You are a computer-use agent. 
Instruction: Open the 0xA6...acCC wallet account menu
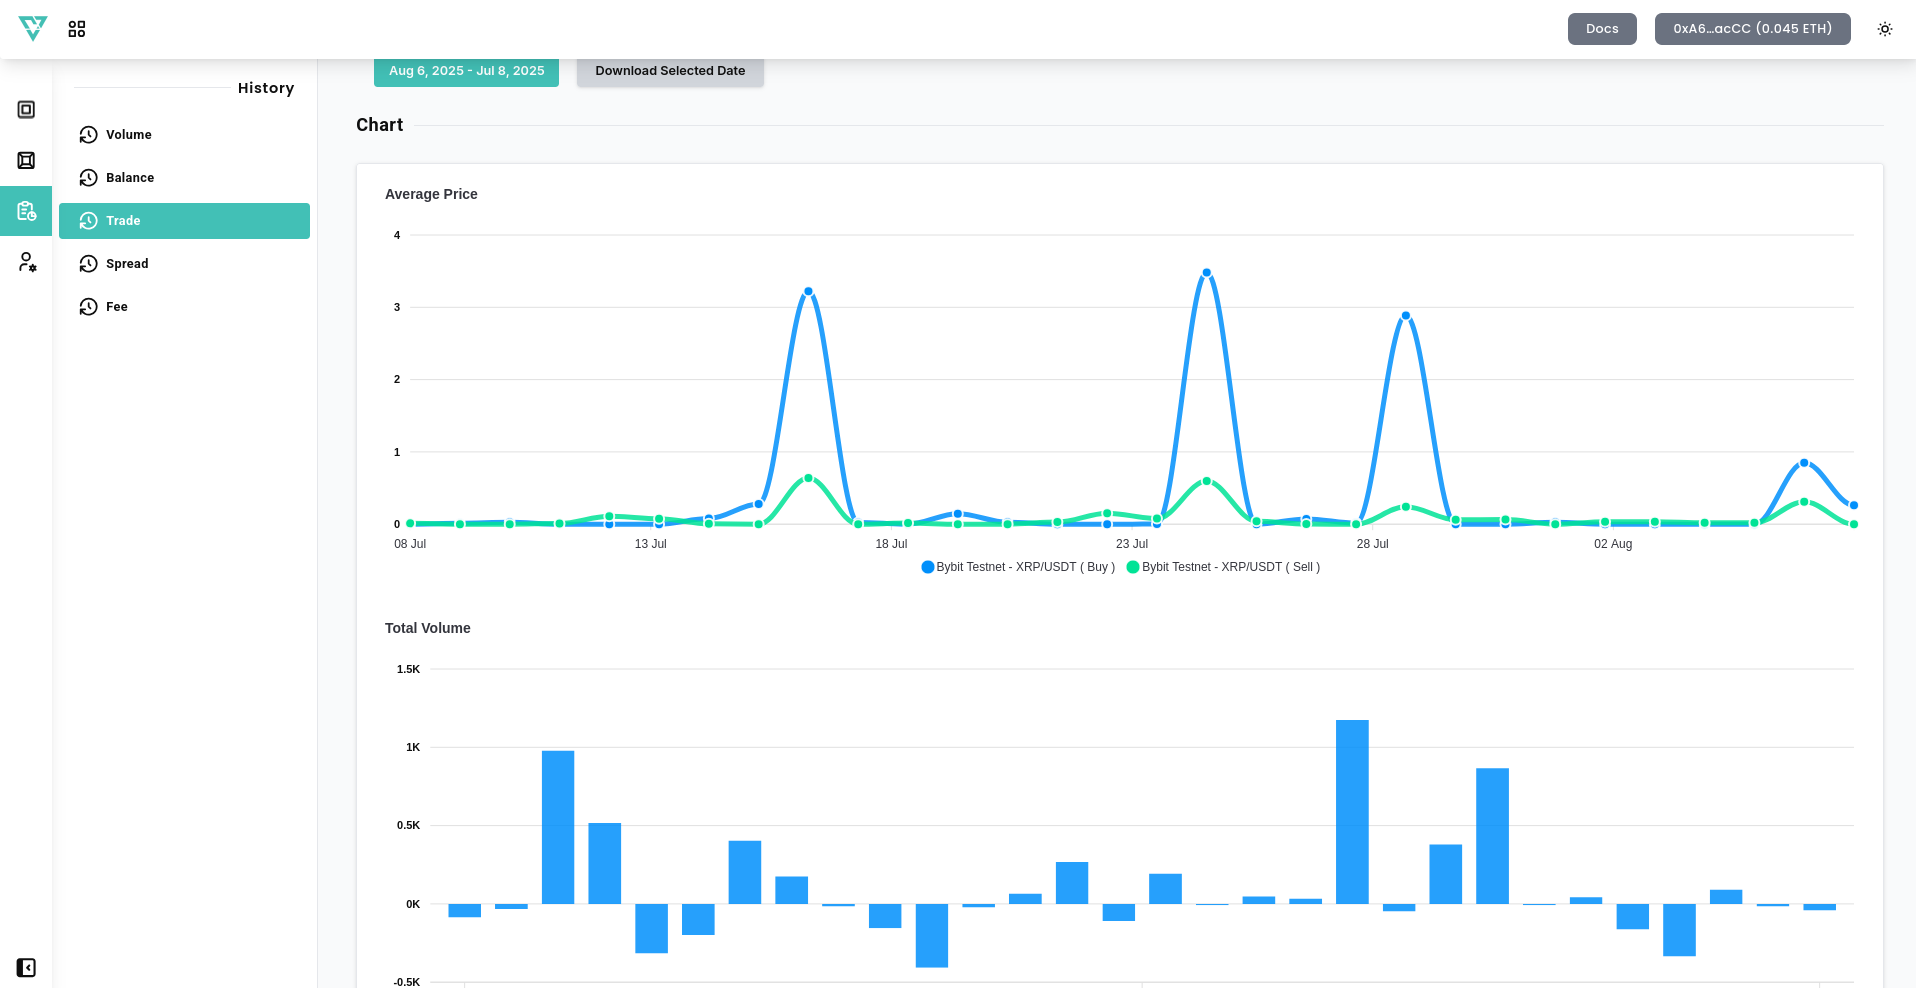click(1752, 29)
